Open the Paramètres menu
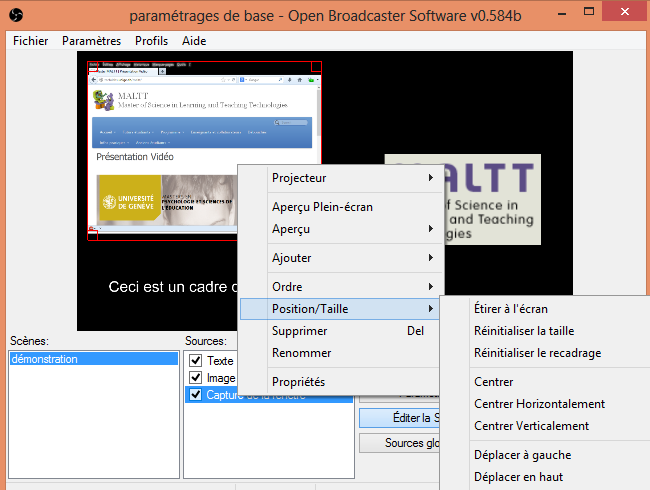650x490 pixels. pyautogui.click(x=91, y=41)
